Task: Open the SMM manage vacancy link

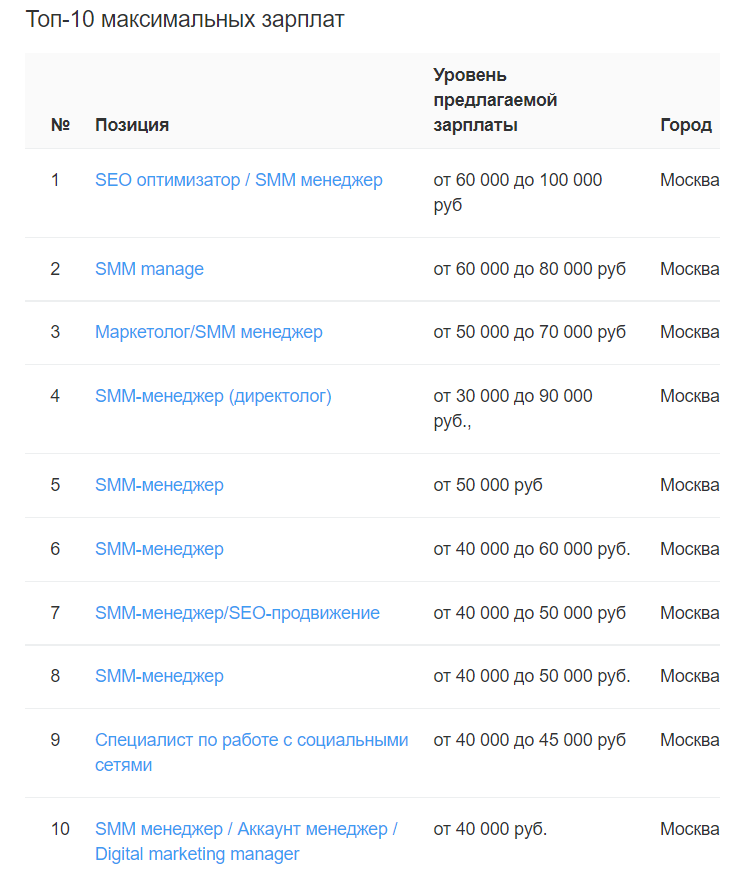Action: click(x=149, y=269)
